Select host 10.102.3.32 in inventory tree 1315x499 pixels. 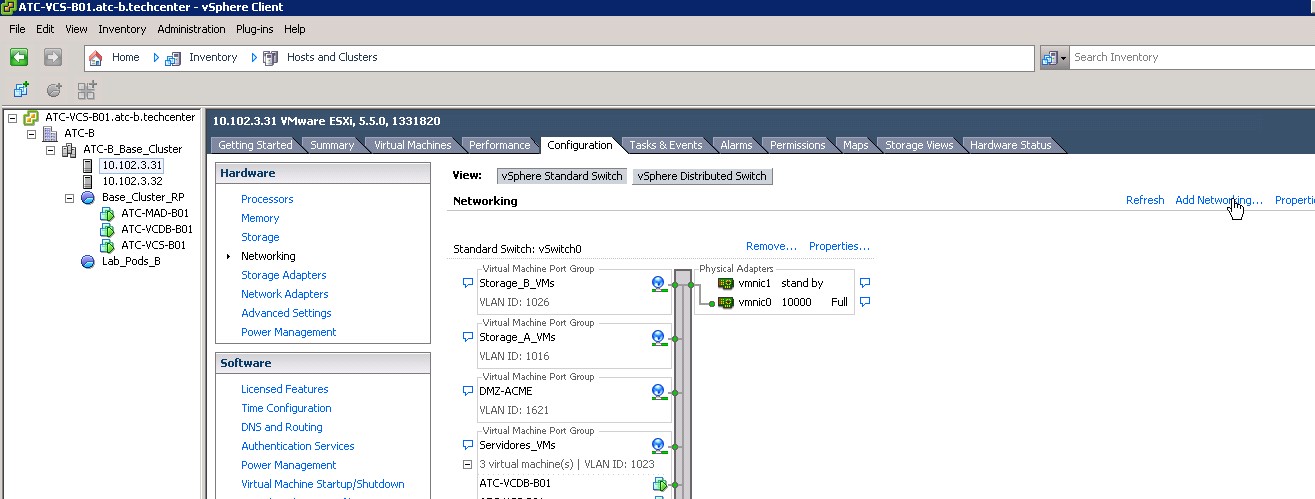(x=132, y=181)
